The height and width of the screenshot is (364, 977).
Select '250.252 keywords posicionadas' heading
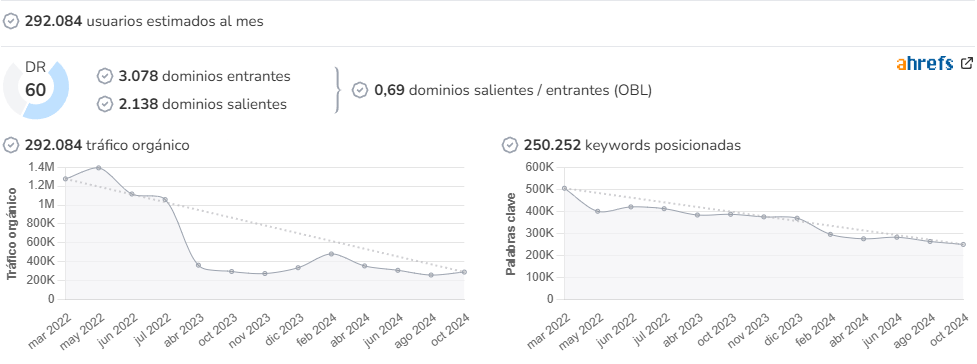click(632, 145)
